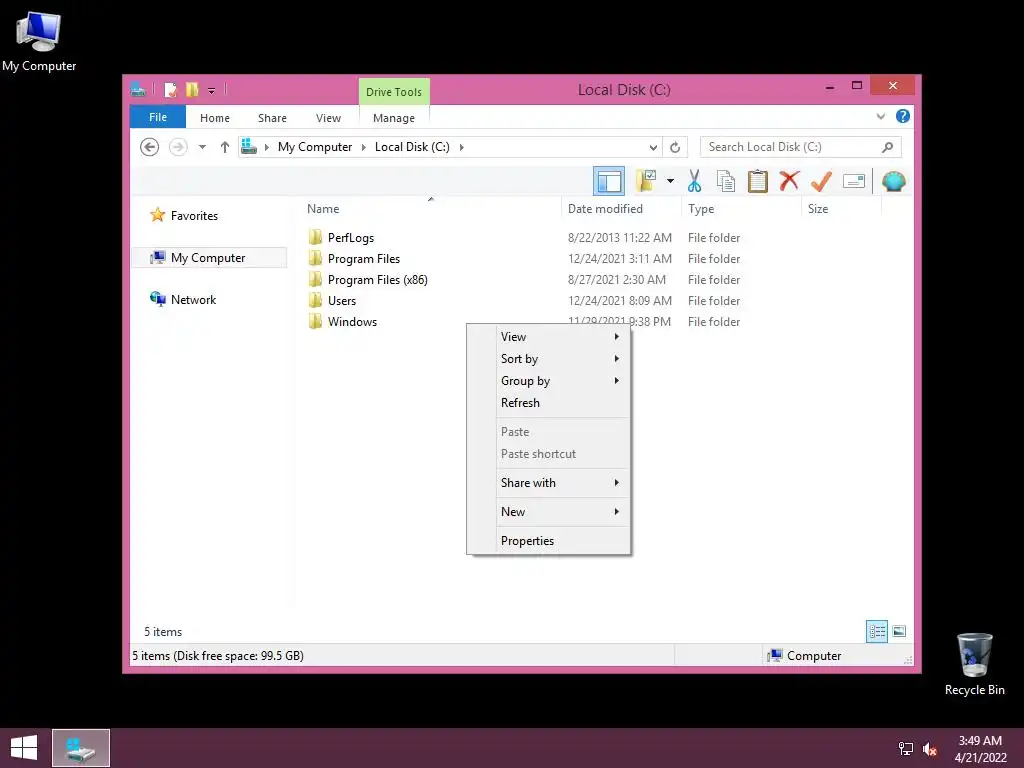Click the Paste clipboard toolbar icon

click(x=758, y=181)
